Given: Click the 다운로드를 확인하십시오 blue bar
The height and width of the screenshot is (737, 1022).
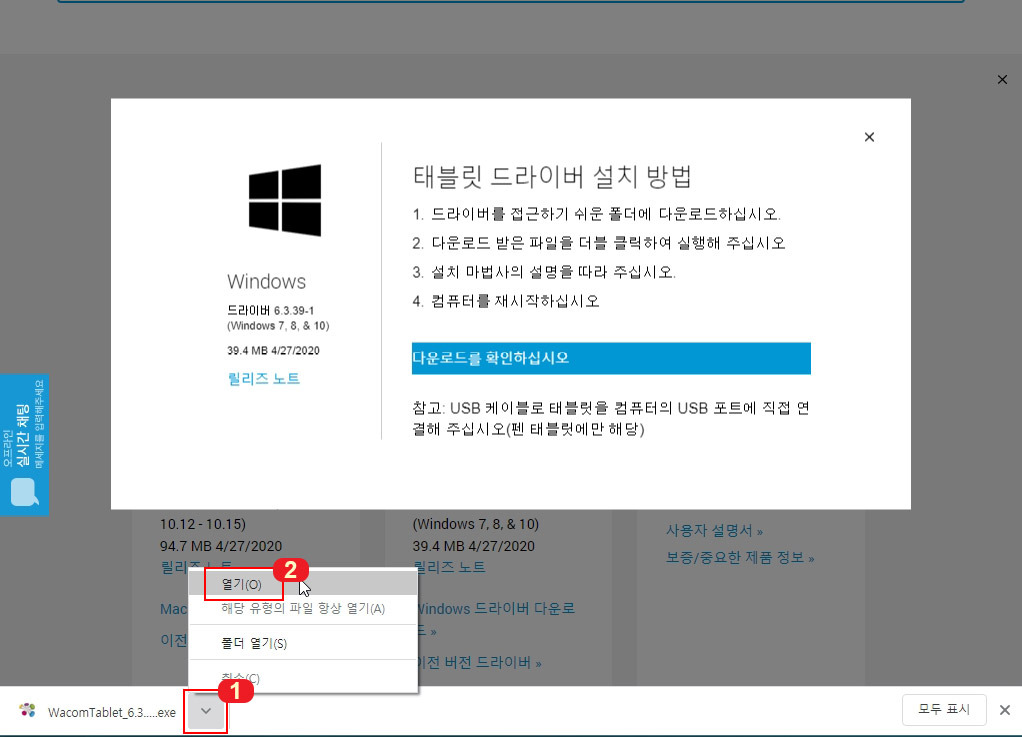Looking at the screenshot, I should tap(611, 358).
